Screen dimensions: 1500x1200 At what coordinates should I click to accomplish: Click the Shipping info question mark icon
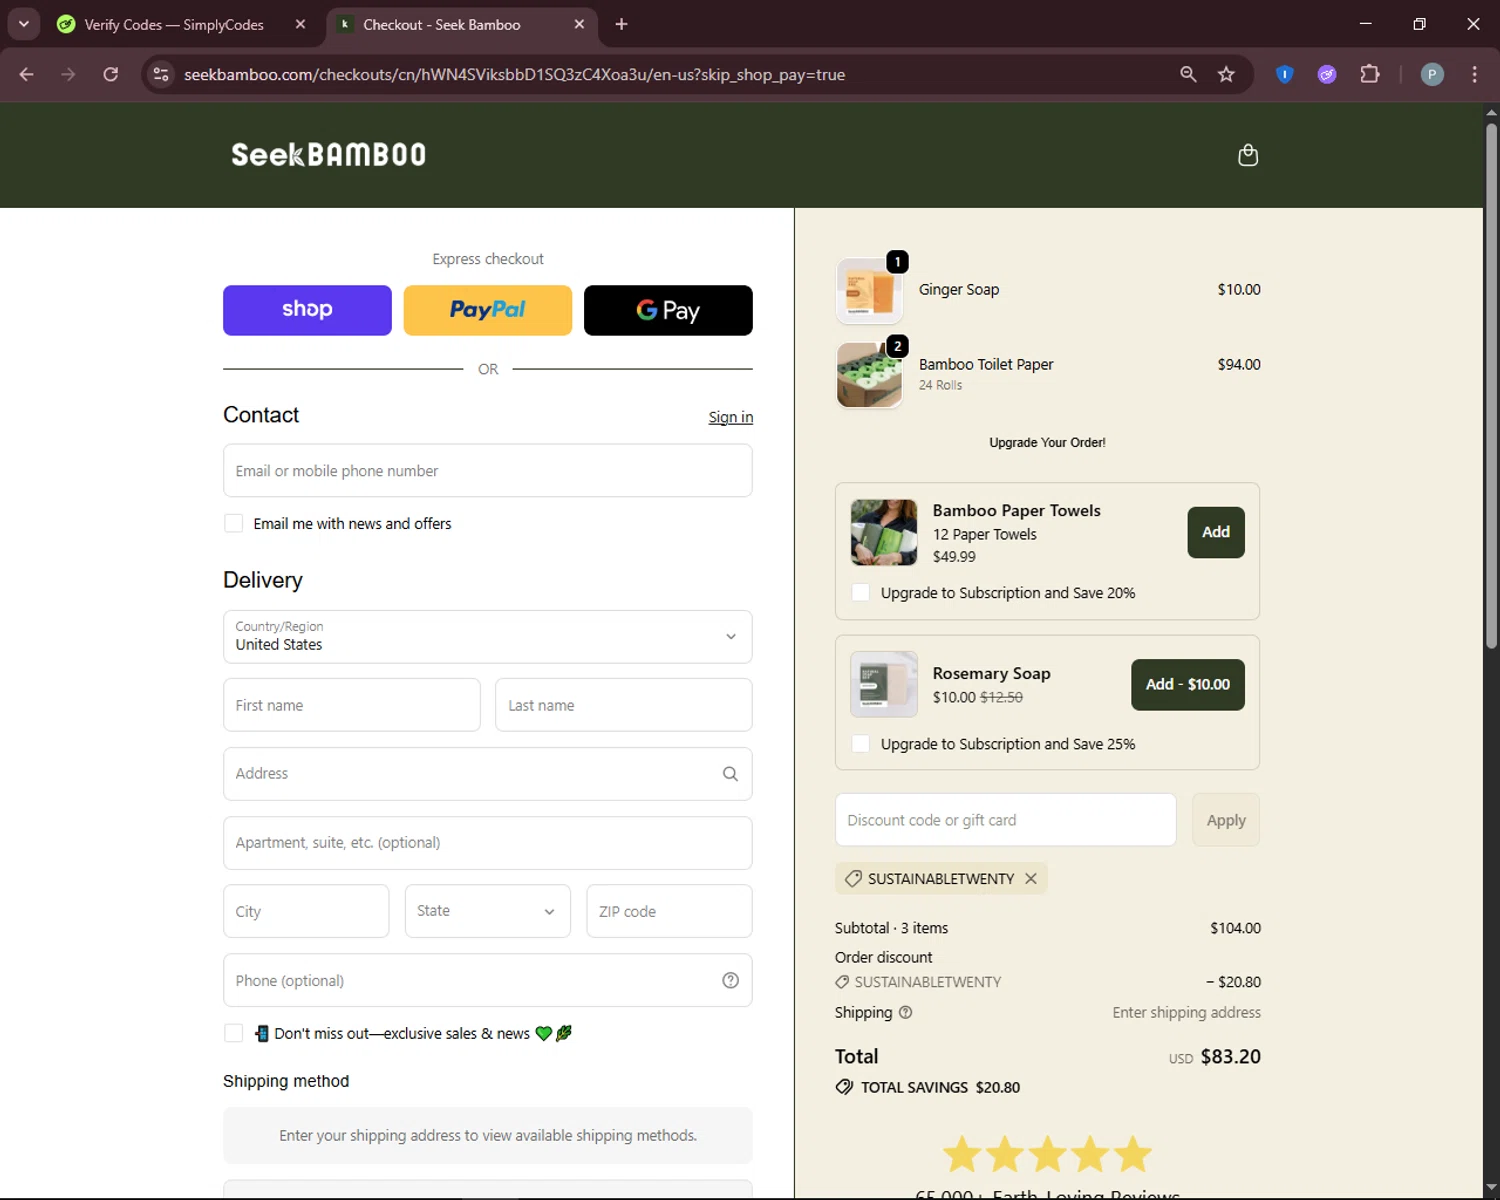point(905,1012)
